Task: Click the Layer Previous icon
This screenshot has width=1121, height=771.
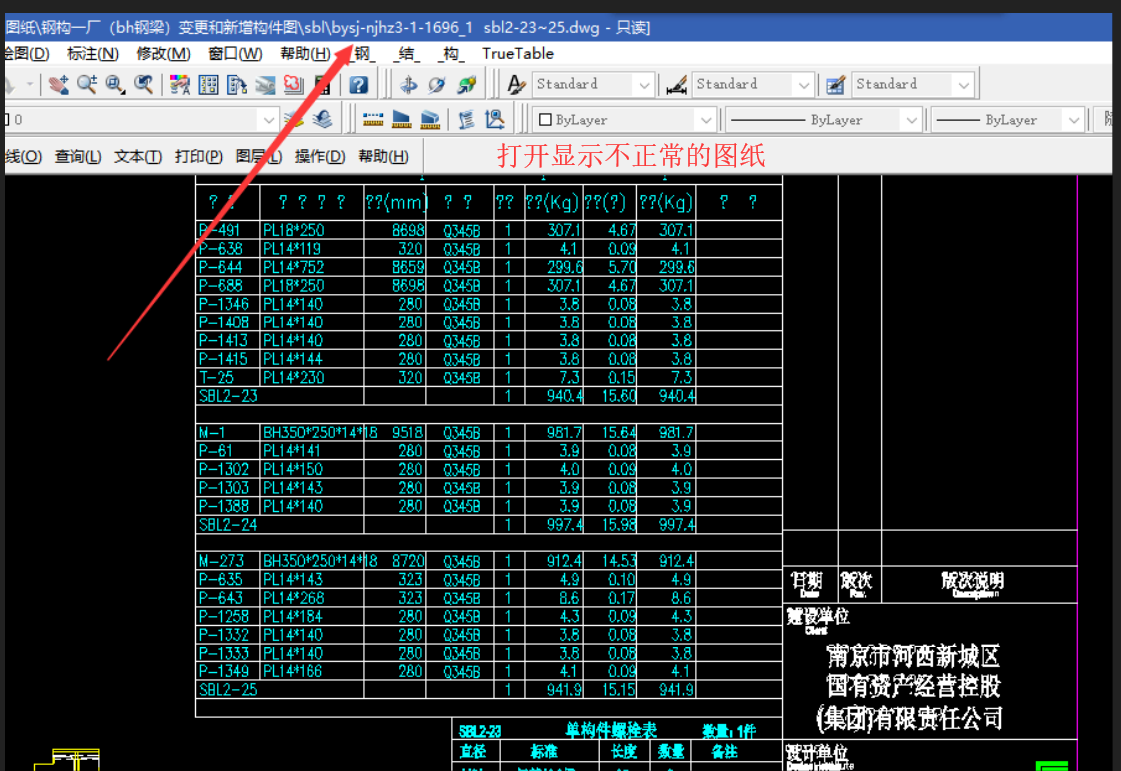Action: 322,119
